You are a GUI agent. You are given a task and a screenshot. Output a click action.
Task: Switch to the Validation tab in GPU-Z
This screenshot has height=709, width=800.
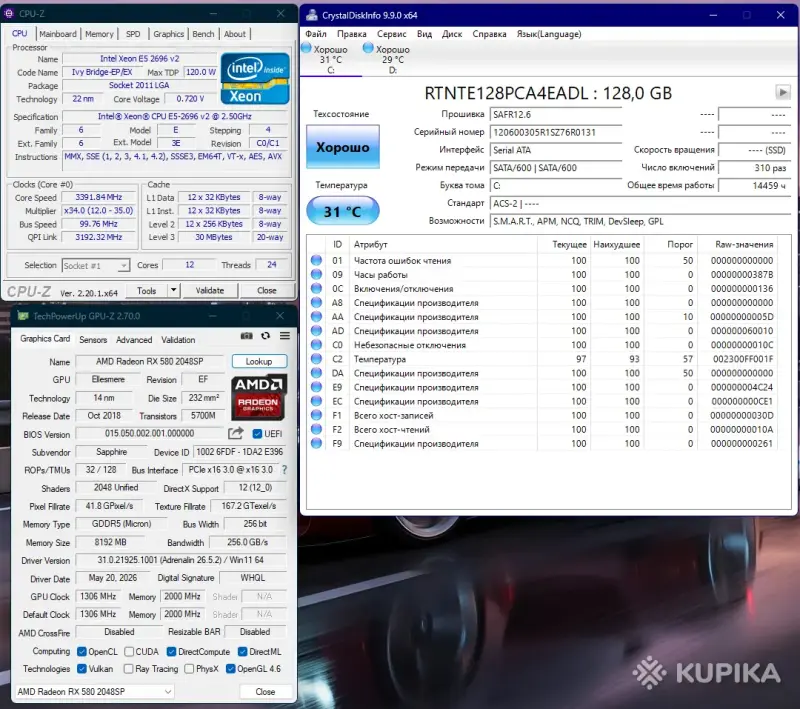pos(178,340)
